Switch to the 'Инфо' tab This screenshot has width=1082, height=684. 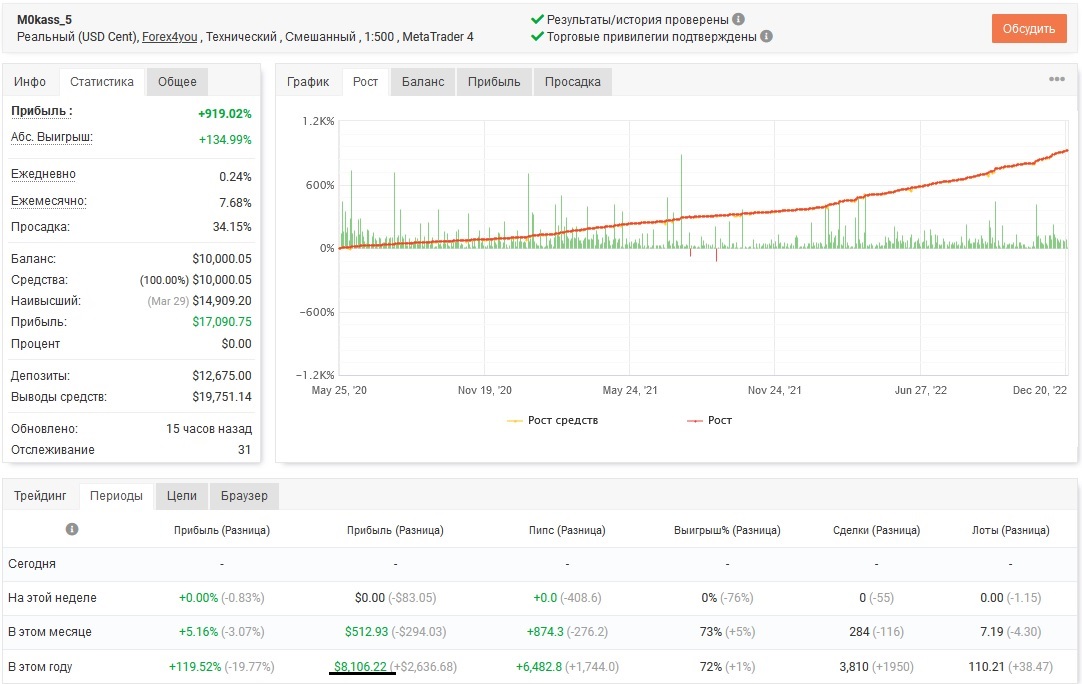pos(30,81)
